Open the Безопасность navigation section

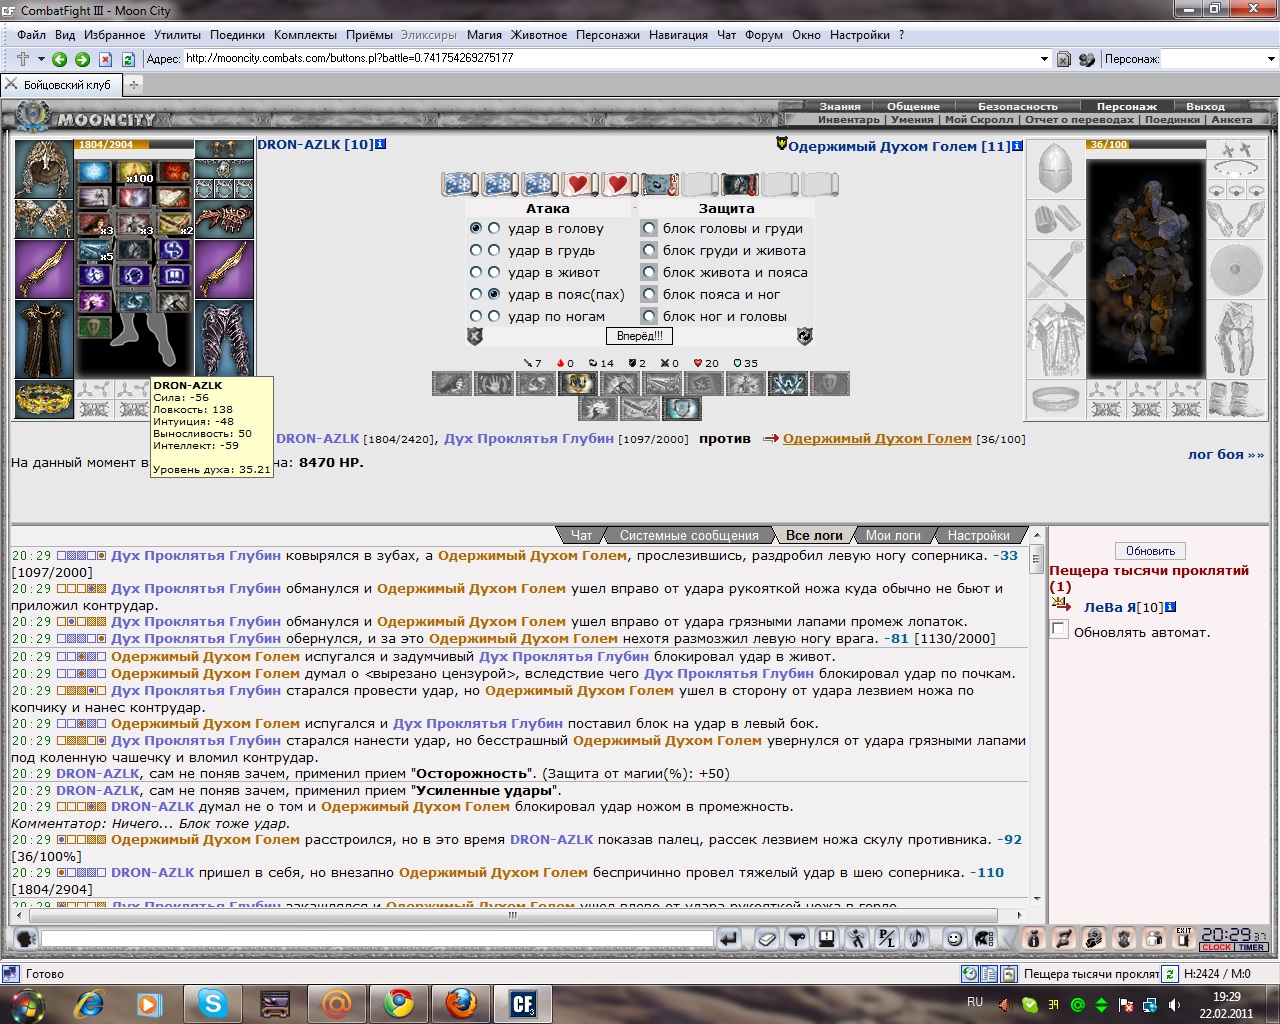pos(1017,106)
